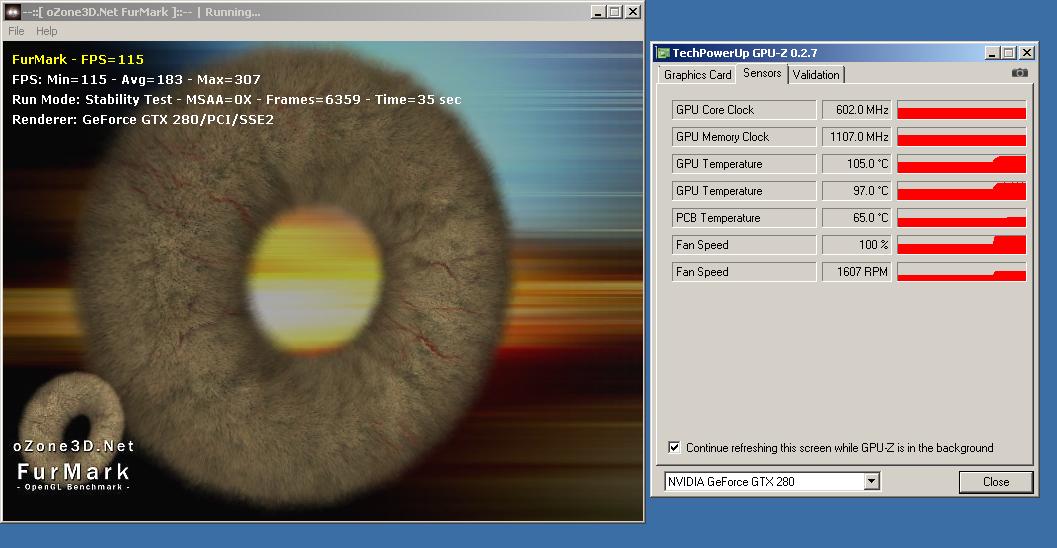Open the Validation tab
The width and height of the screenshot is (1057, 548).
(x=816, y=75)
